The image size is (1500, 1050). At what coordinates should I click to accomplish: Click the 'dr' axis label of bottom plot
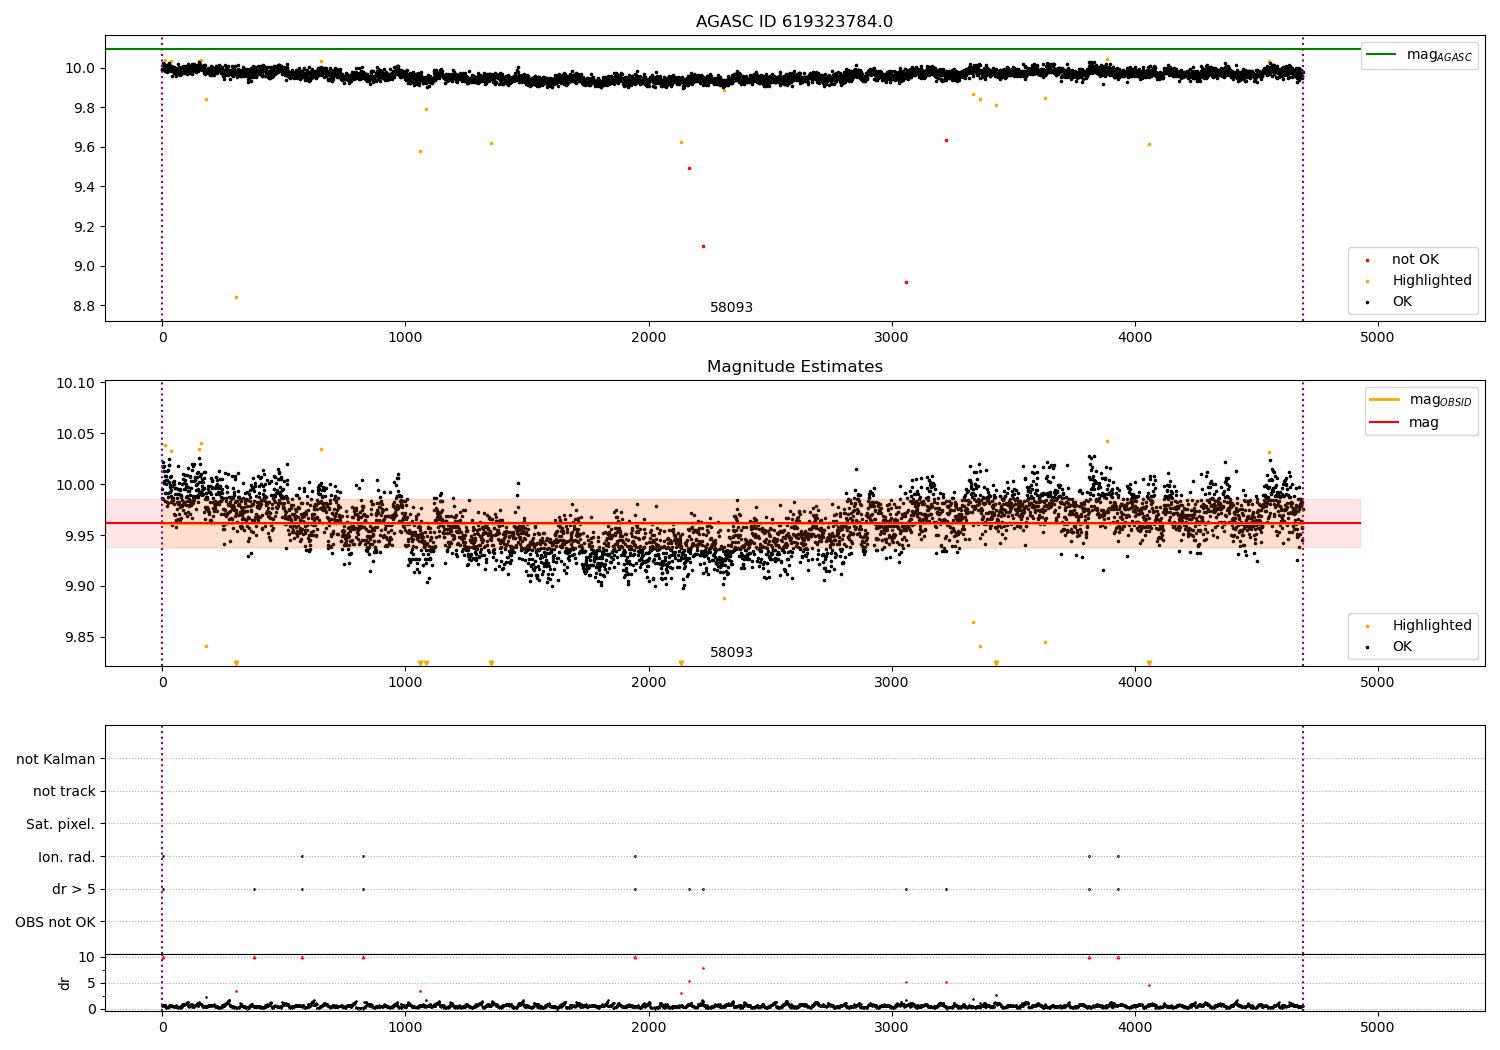tap(65, 983)
